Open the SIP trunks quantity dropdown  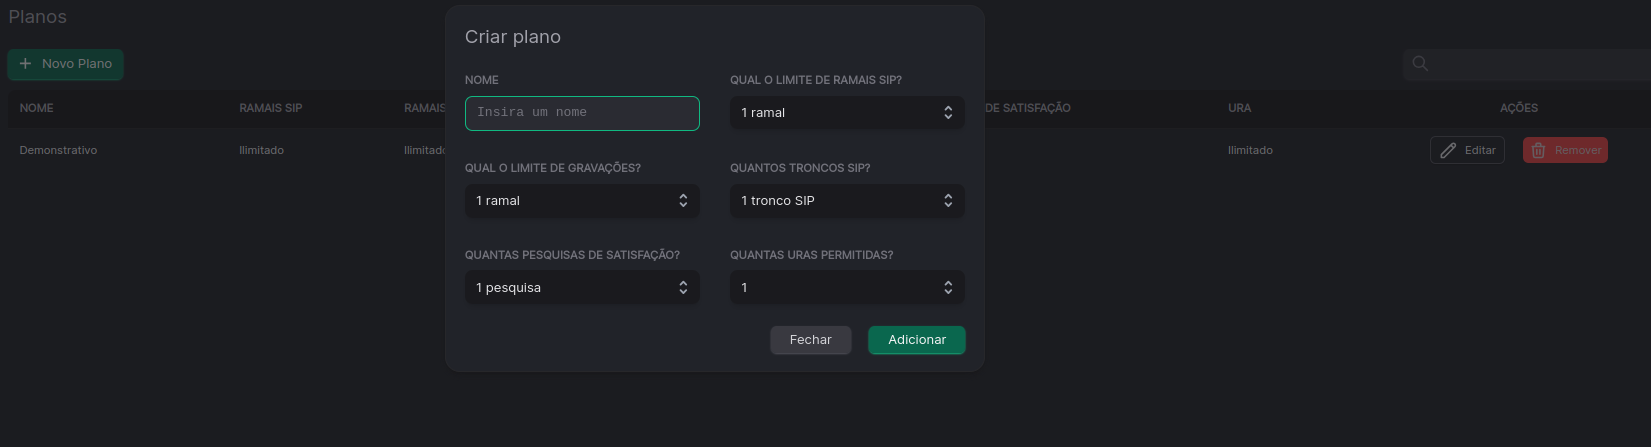click(847, 201)
